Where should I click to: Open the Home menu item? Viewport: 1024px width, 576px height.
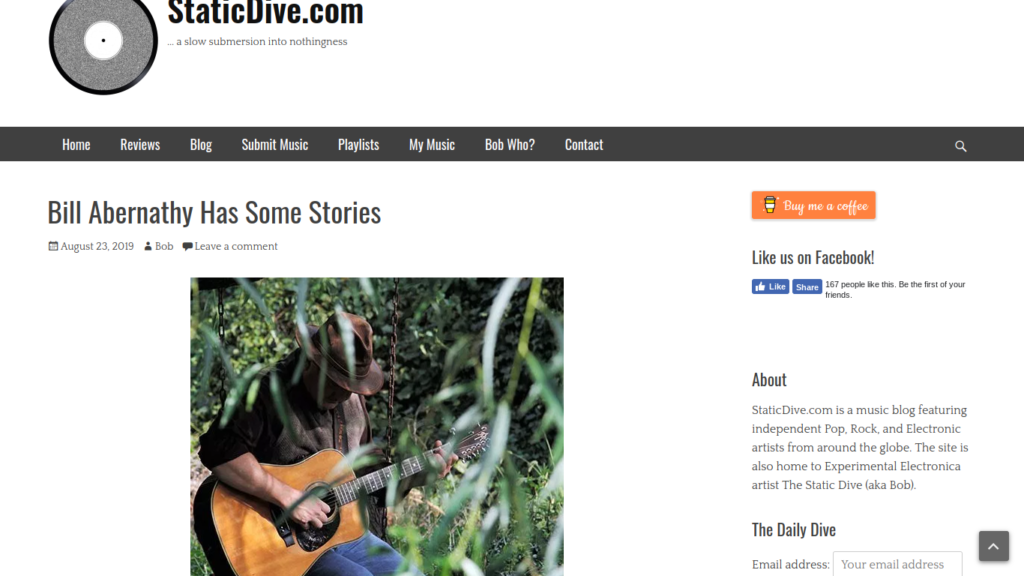pos(76,144)
